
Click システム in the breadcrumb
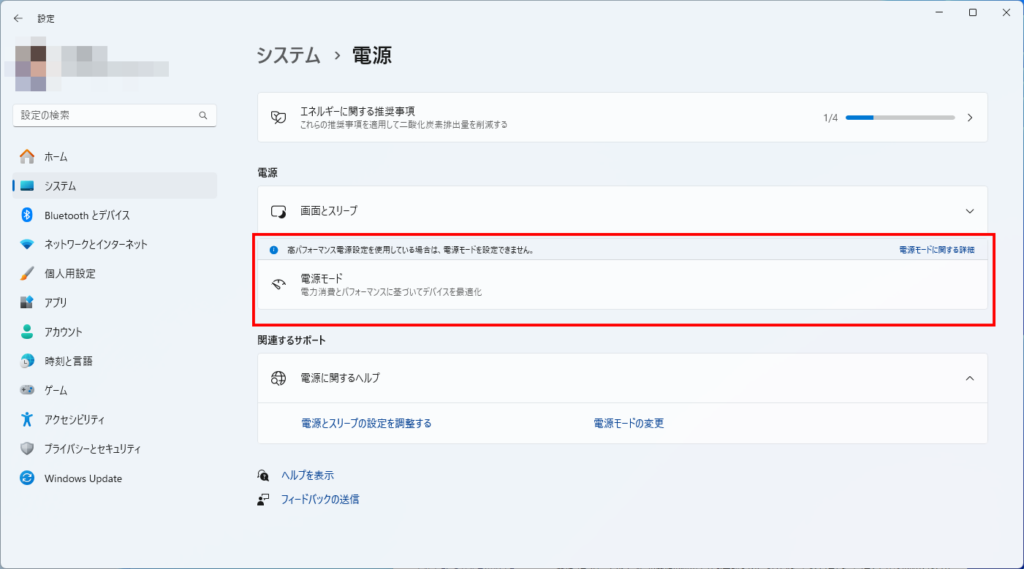(288, 56)
